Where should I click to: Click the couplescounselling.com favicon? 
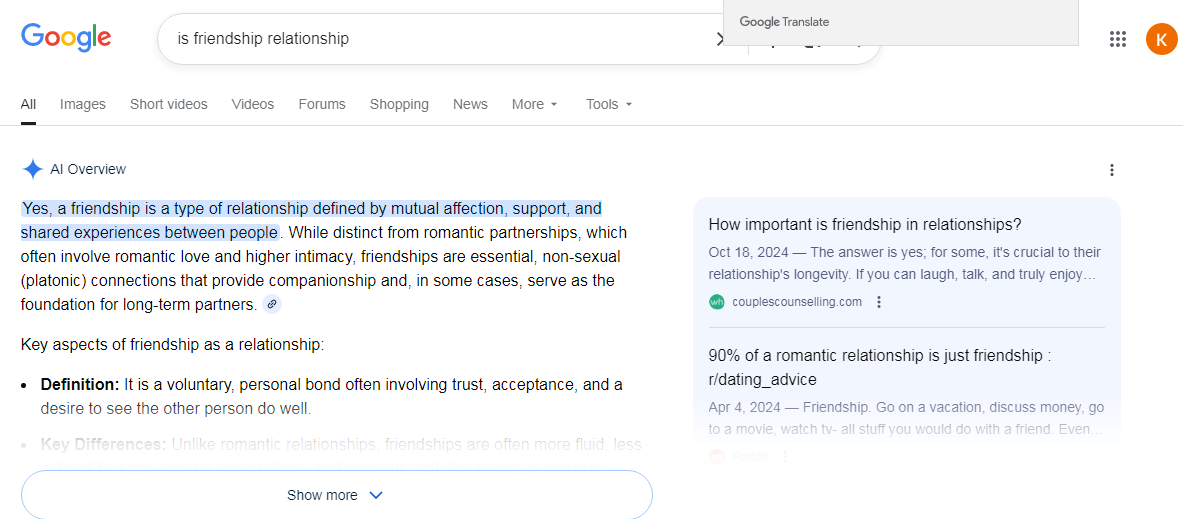(717, 302)
